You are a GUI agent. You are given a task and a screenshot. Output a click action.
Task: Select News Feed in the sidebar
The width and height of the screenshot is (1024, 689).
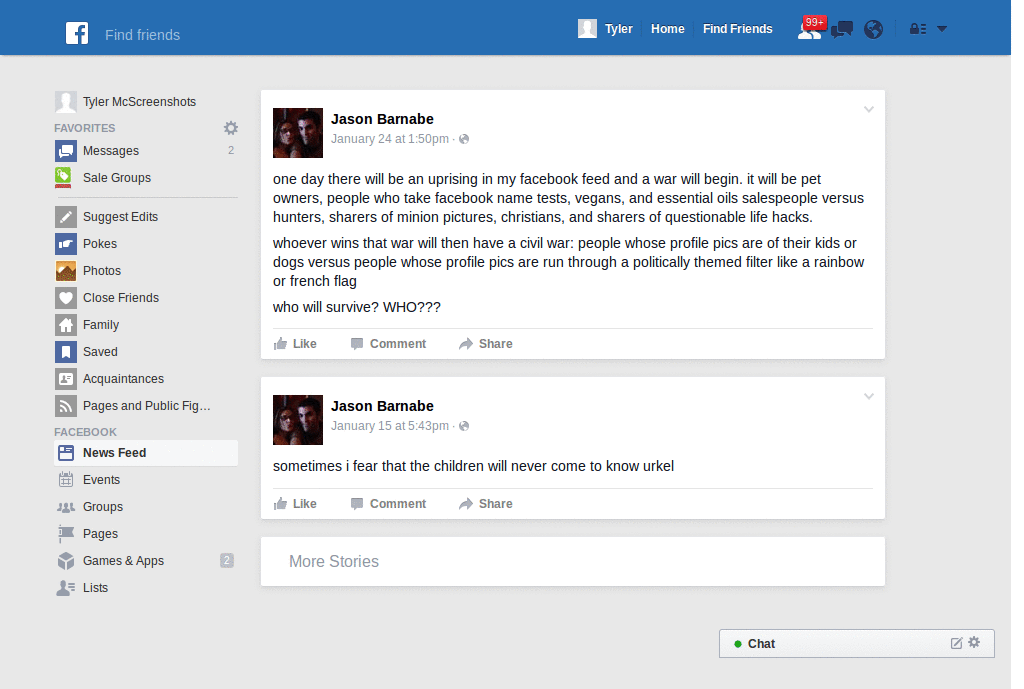point(146,453)
